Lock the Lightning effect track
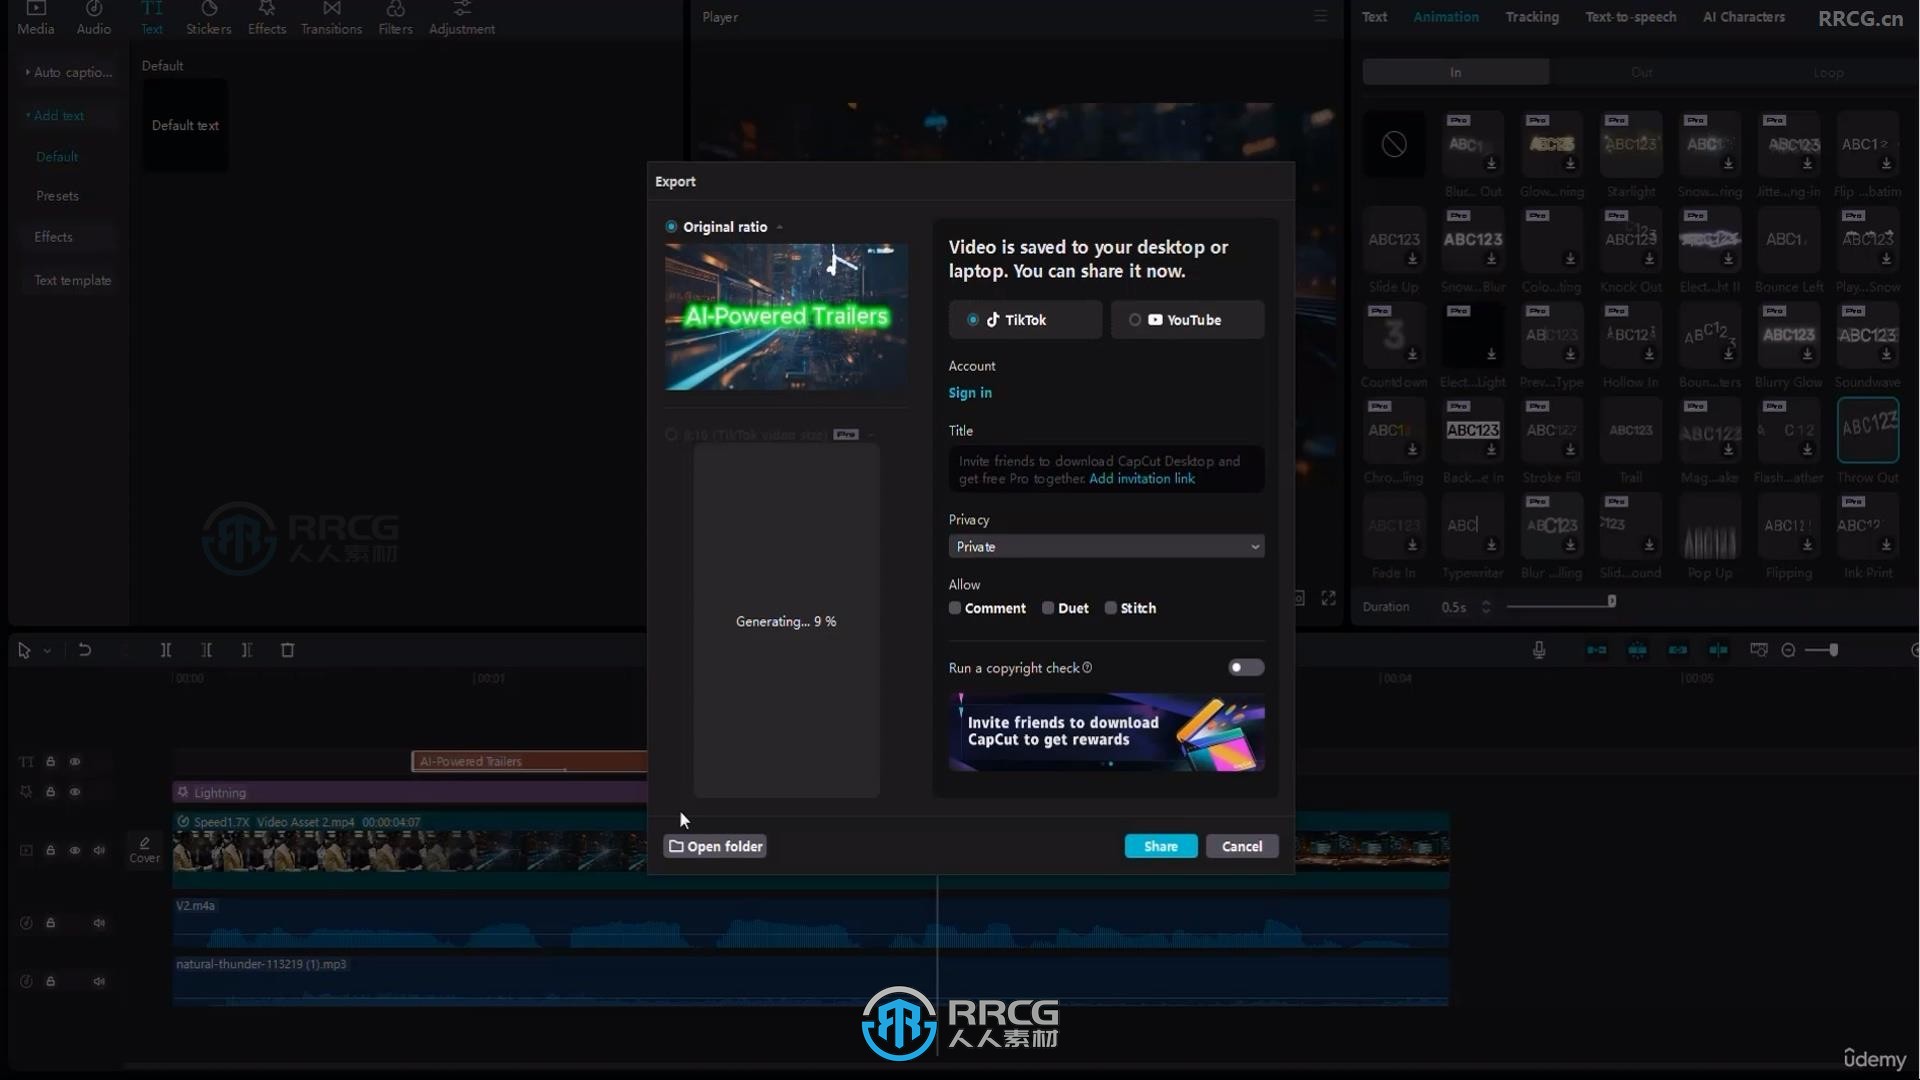 click(50, 792)
